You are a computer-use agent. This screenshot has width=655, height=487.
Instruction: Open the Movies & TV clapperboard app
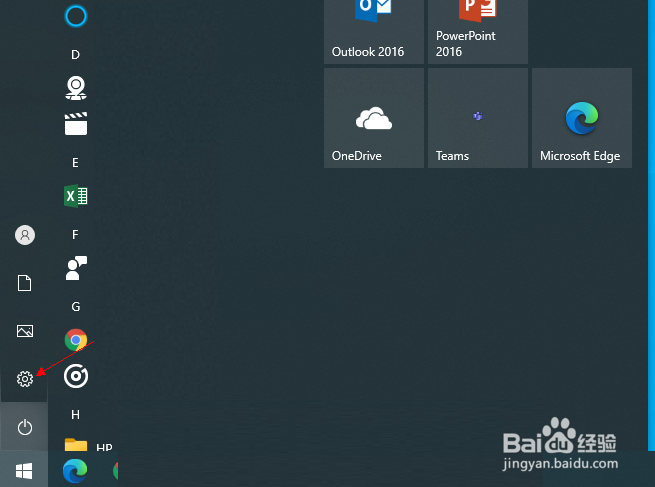(x=76, y=124)
